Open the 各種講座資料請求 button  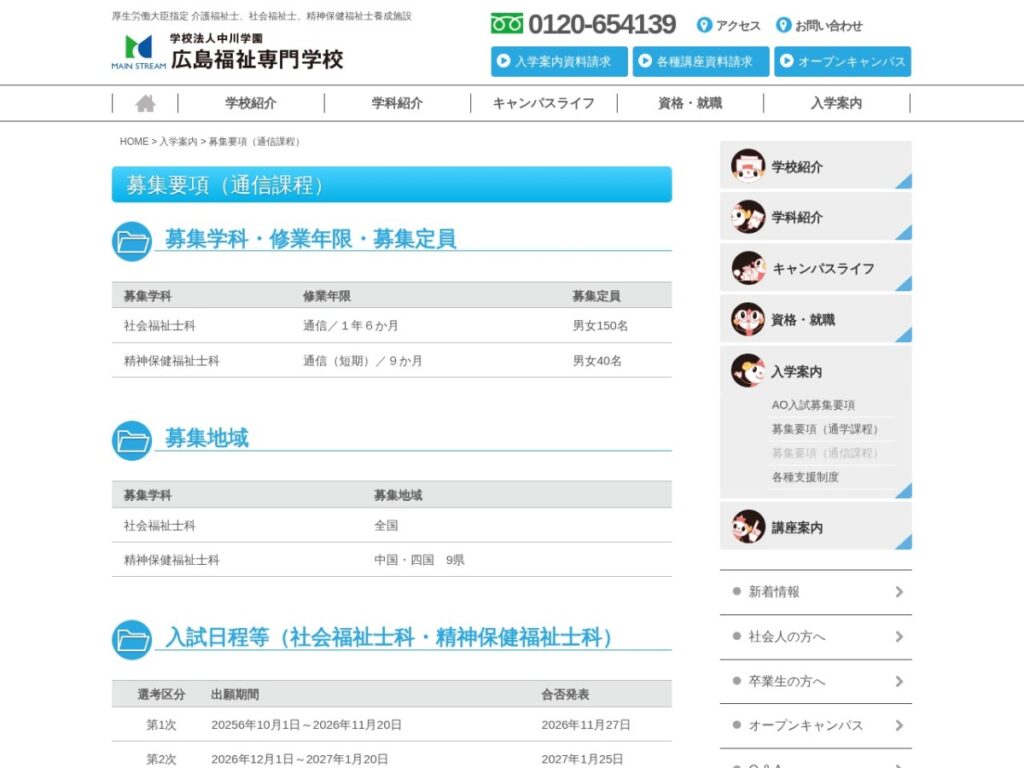(x=701, y=61)
